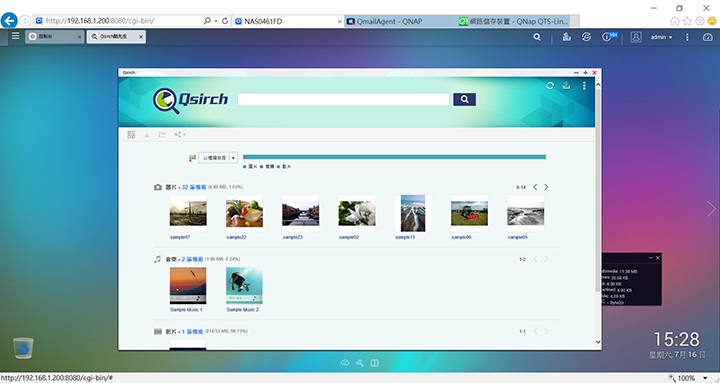Screen dimensions: 720x383
Task: Click the sample22 file name label
Action: [236, 237]
